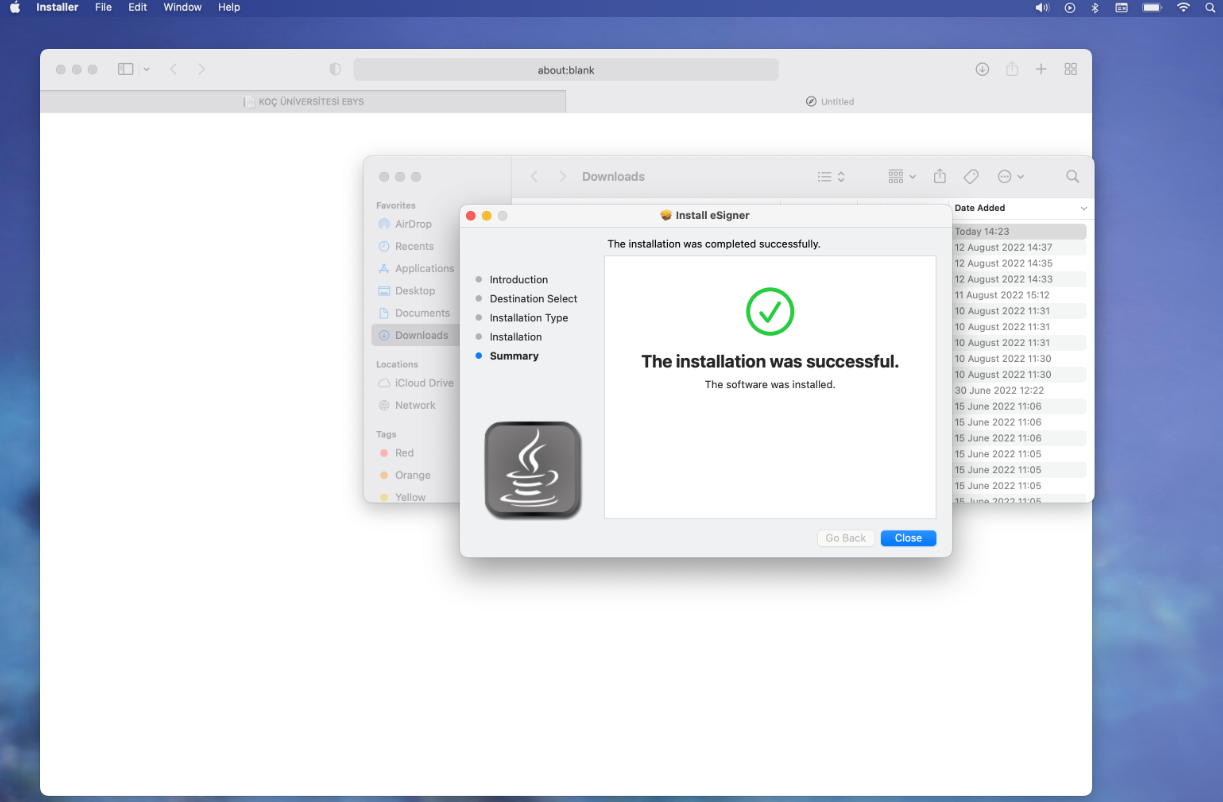Open the Downloads tag icon in Finder toolbar

[x=970, y=176]
